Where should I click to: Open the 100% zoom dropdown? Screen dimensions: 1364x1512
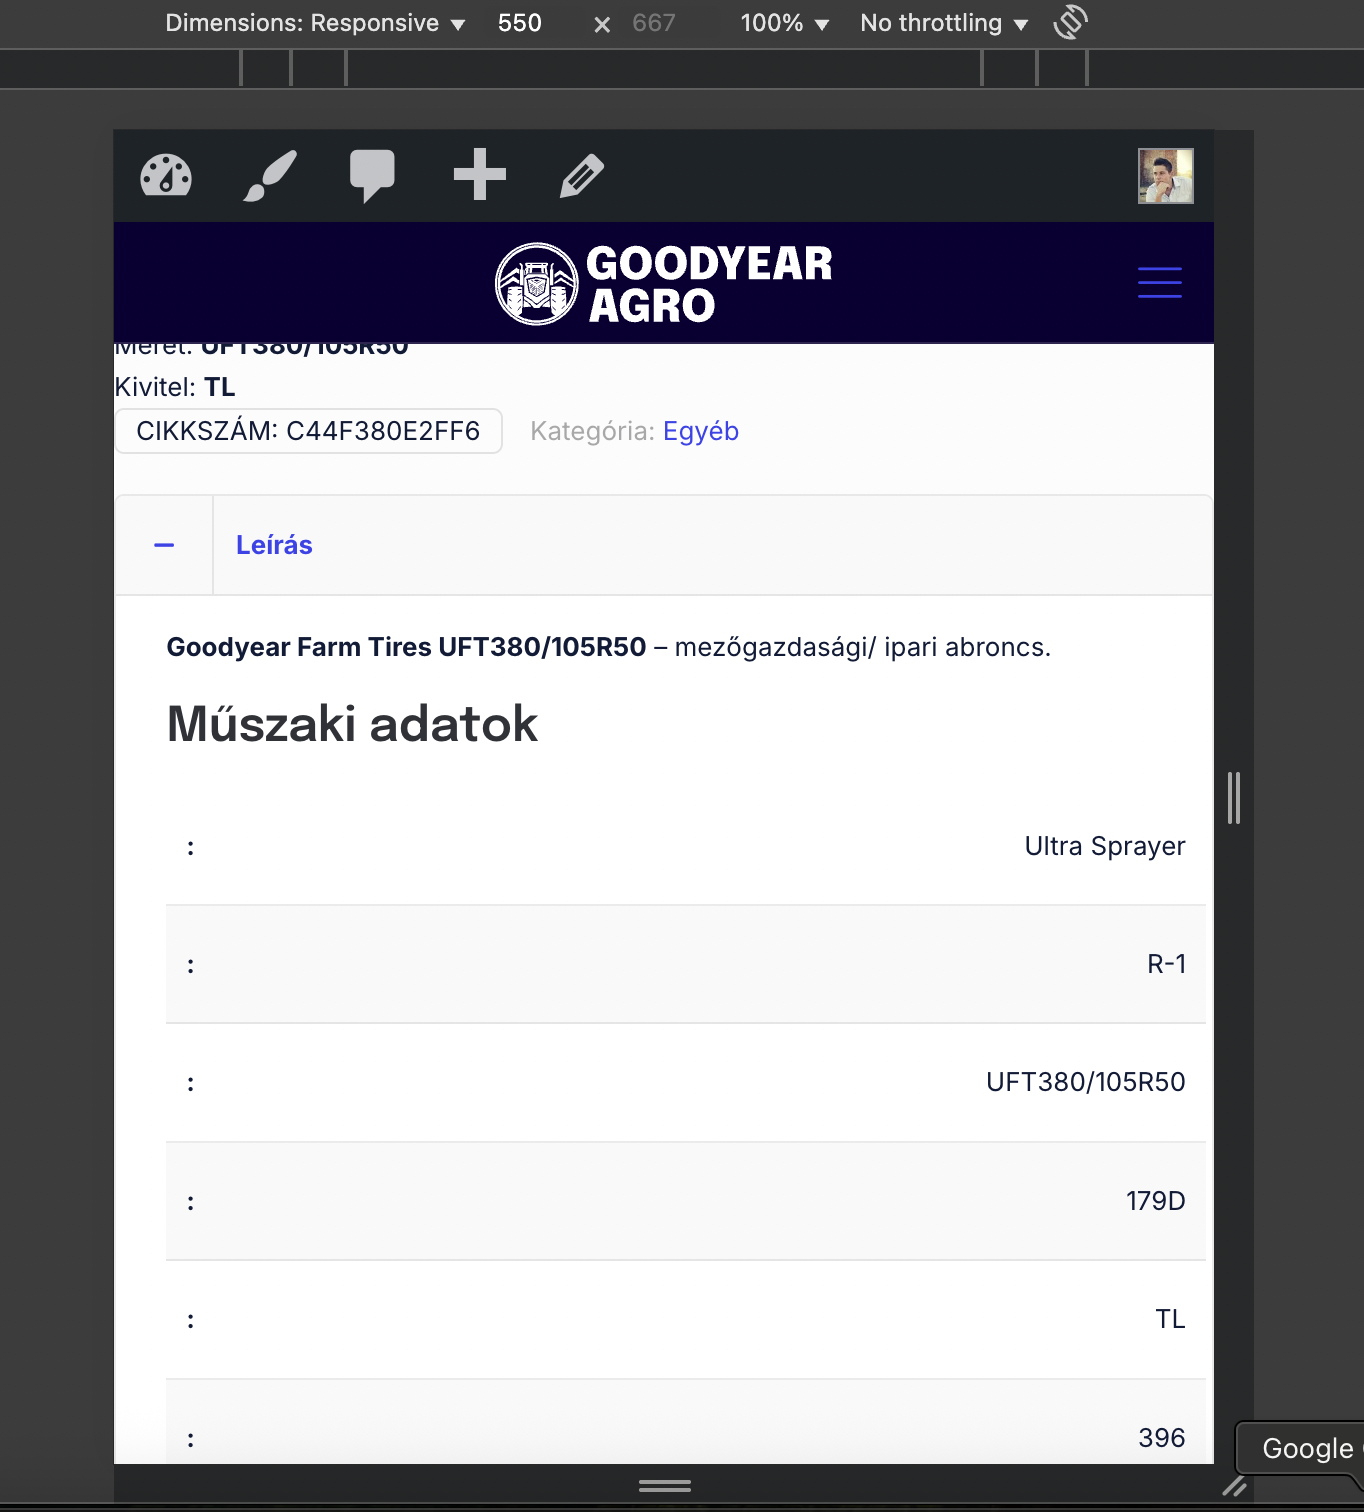click(785, 23)
